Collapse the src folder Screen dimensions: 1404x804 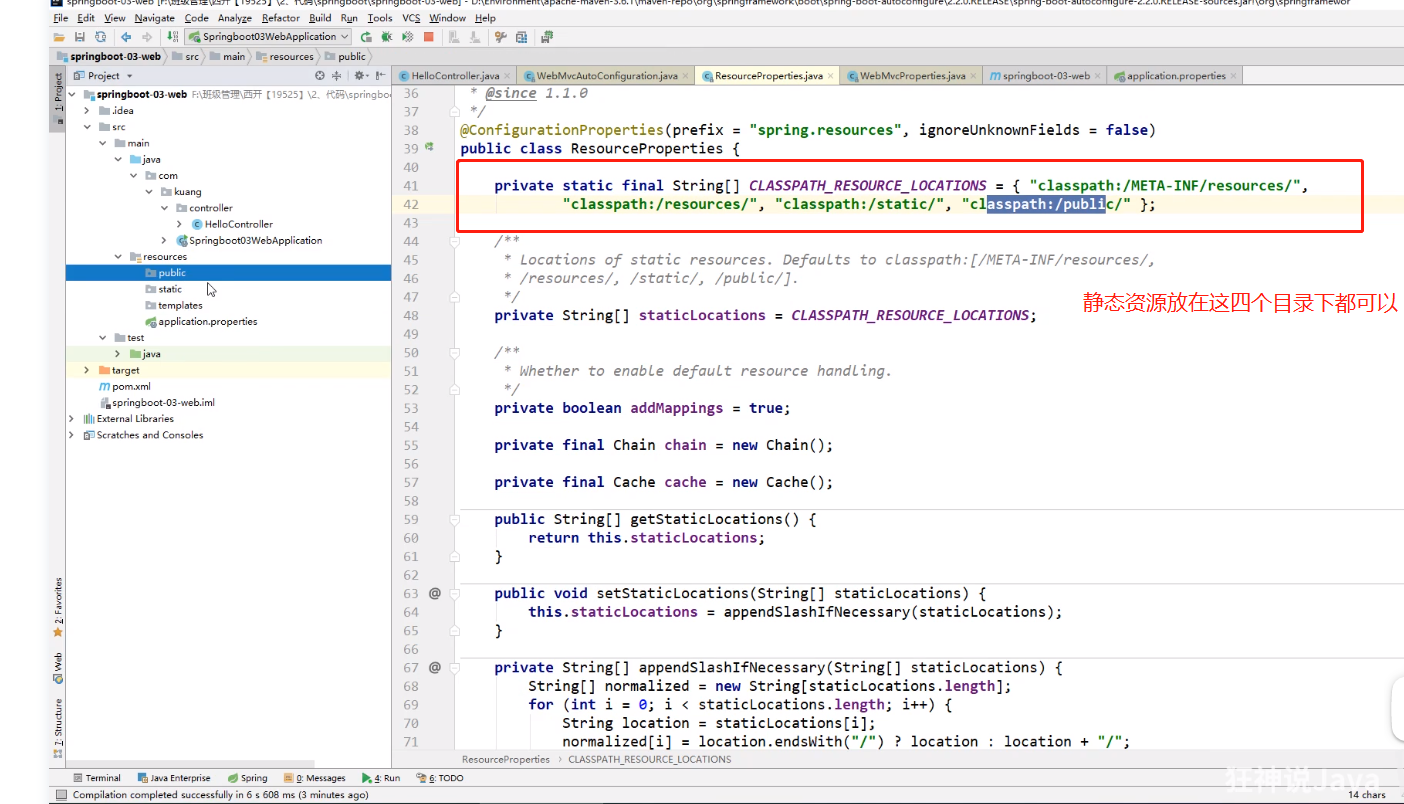(x=87, y=127)
